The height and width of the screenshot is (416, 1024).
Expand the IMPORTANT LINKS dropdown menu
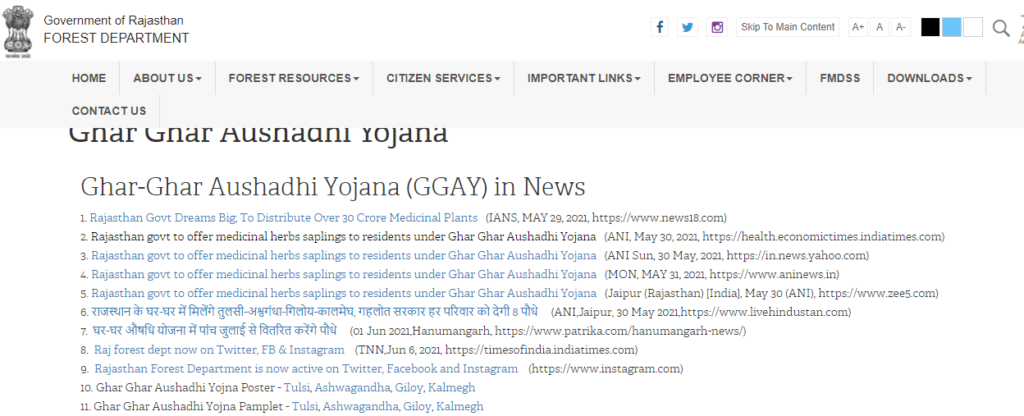click(x=584, y=78)
